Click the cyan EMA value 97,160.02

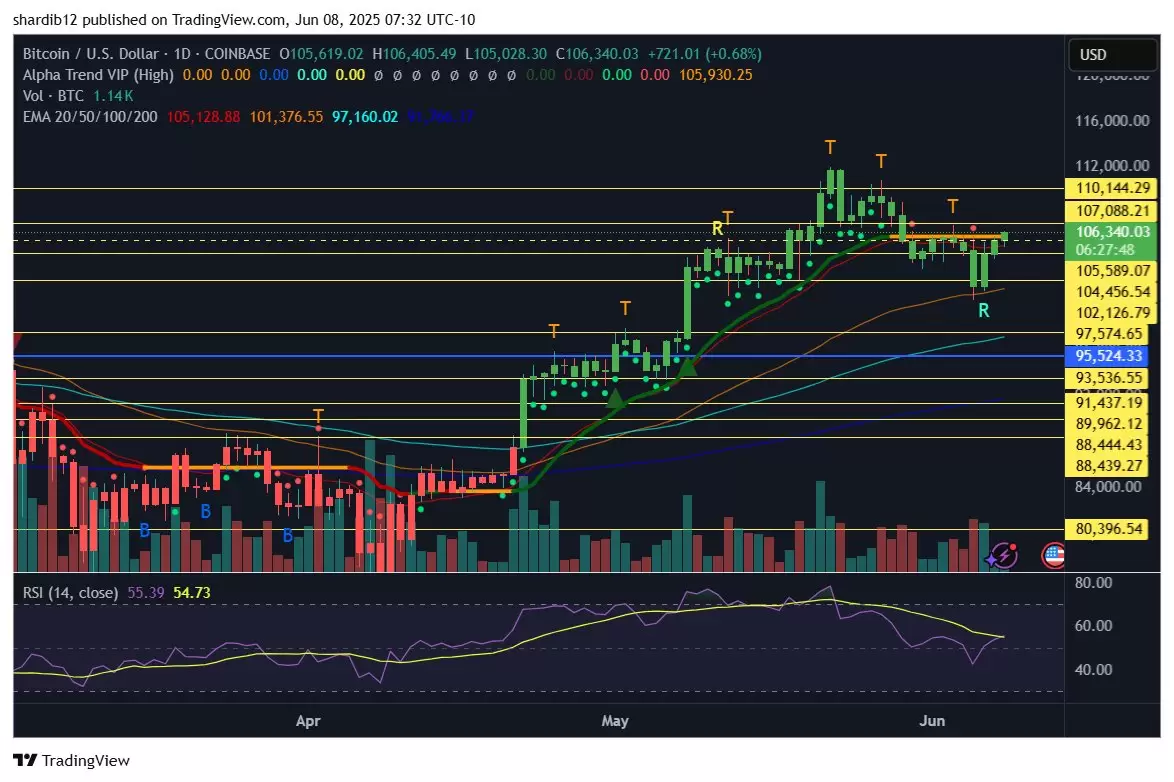pyautogui.click(x=365, y=117)
